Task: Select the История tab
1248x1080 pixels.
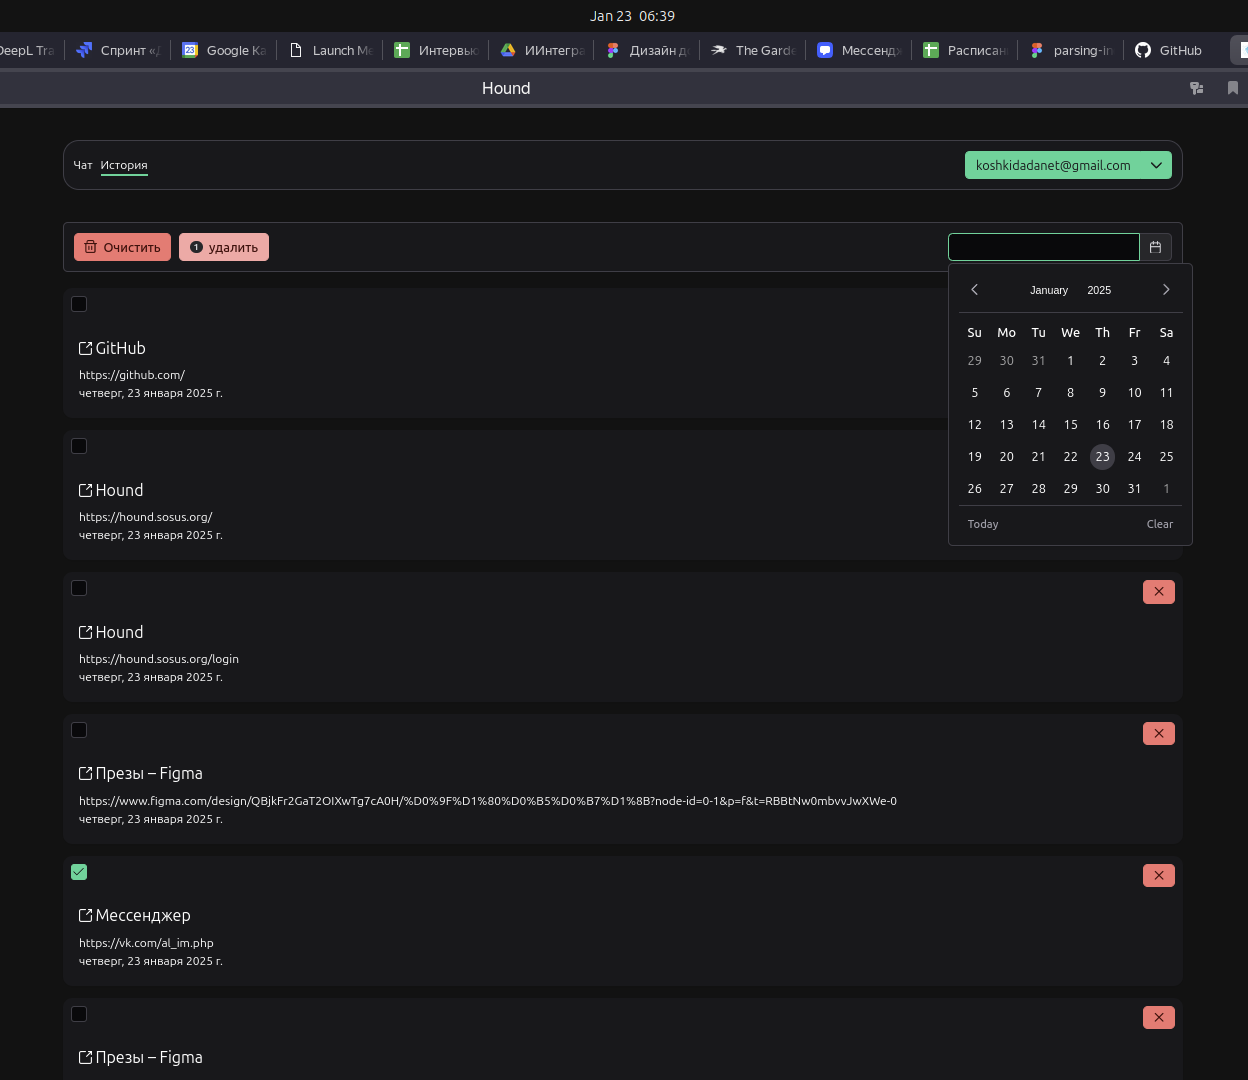Action: [124, 165]
